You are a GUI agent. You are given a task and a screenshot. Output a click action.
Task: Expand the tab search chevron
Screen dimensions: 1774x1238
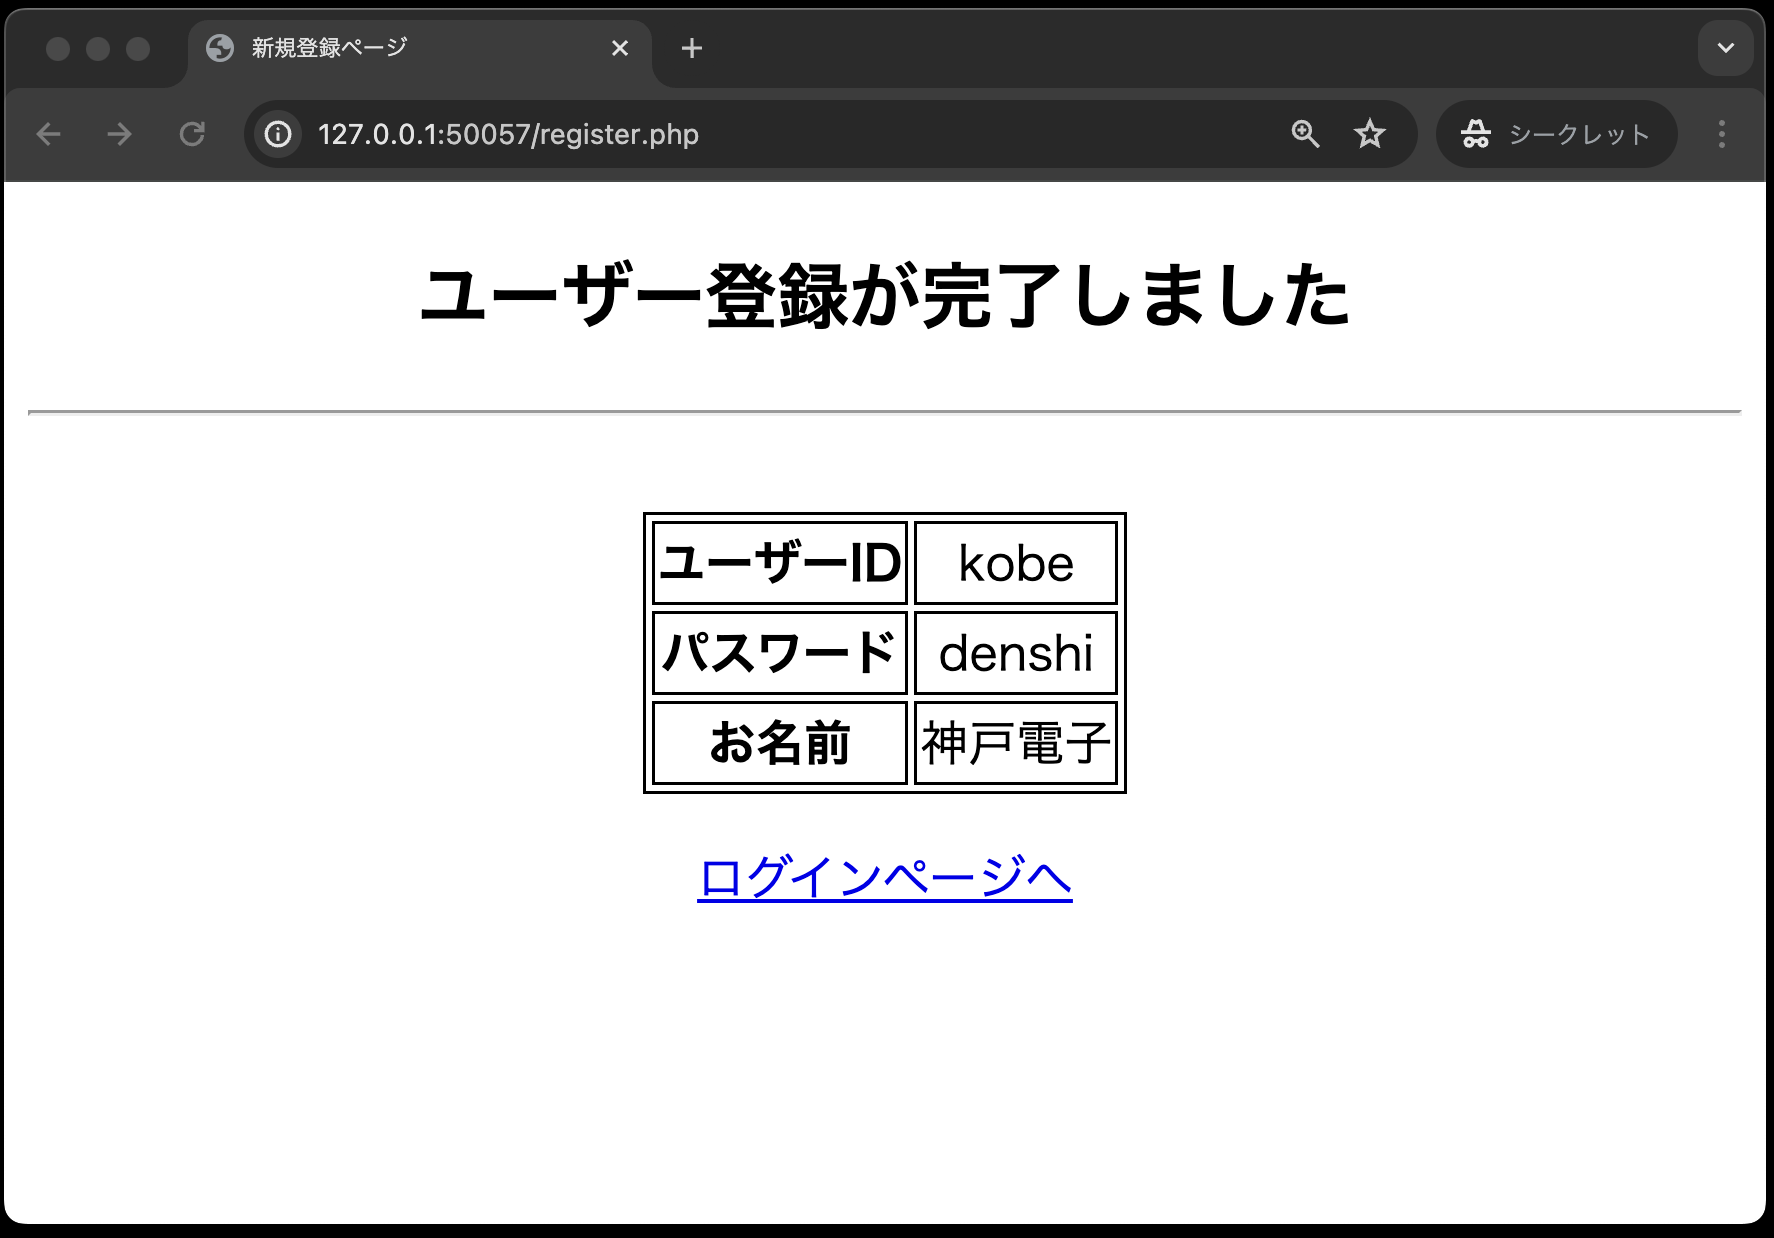tap(1726, 48)
